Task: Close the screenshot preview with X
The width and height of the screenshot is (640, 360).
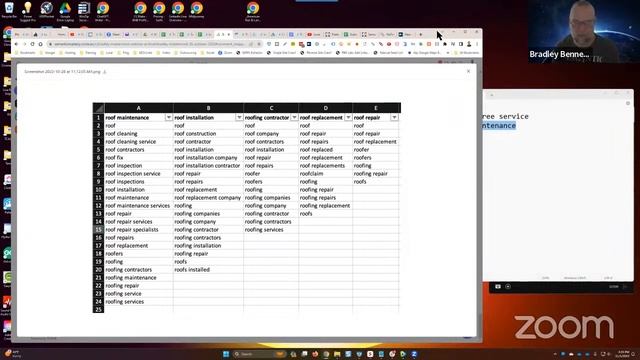Action: click(469, 71)
